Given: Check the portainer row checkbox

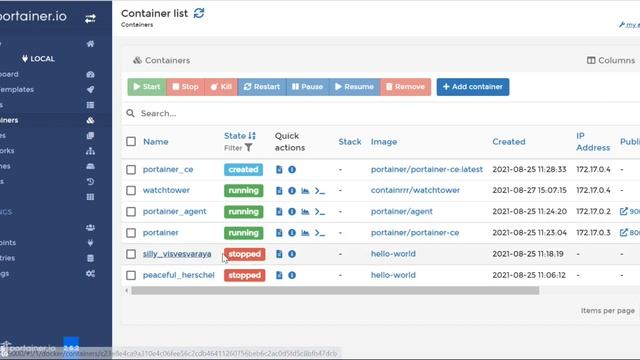Looking at the screenshot, I should point(131,233).
